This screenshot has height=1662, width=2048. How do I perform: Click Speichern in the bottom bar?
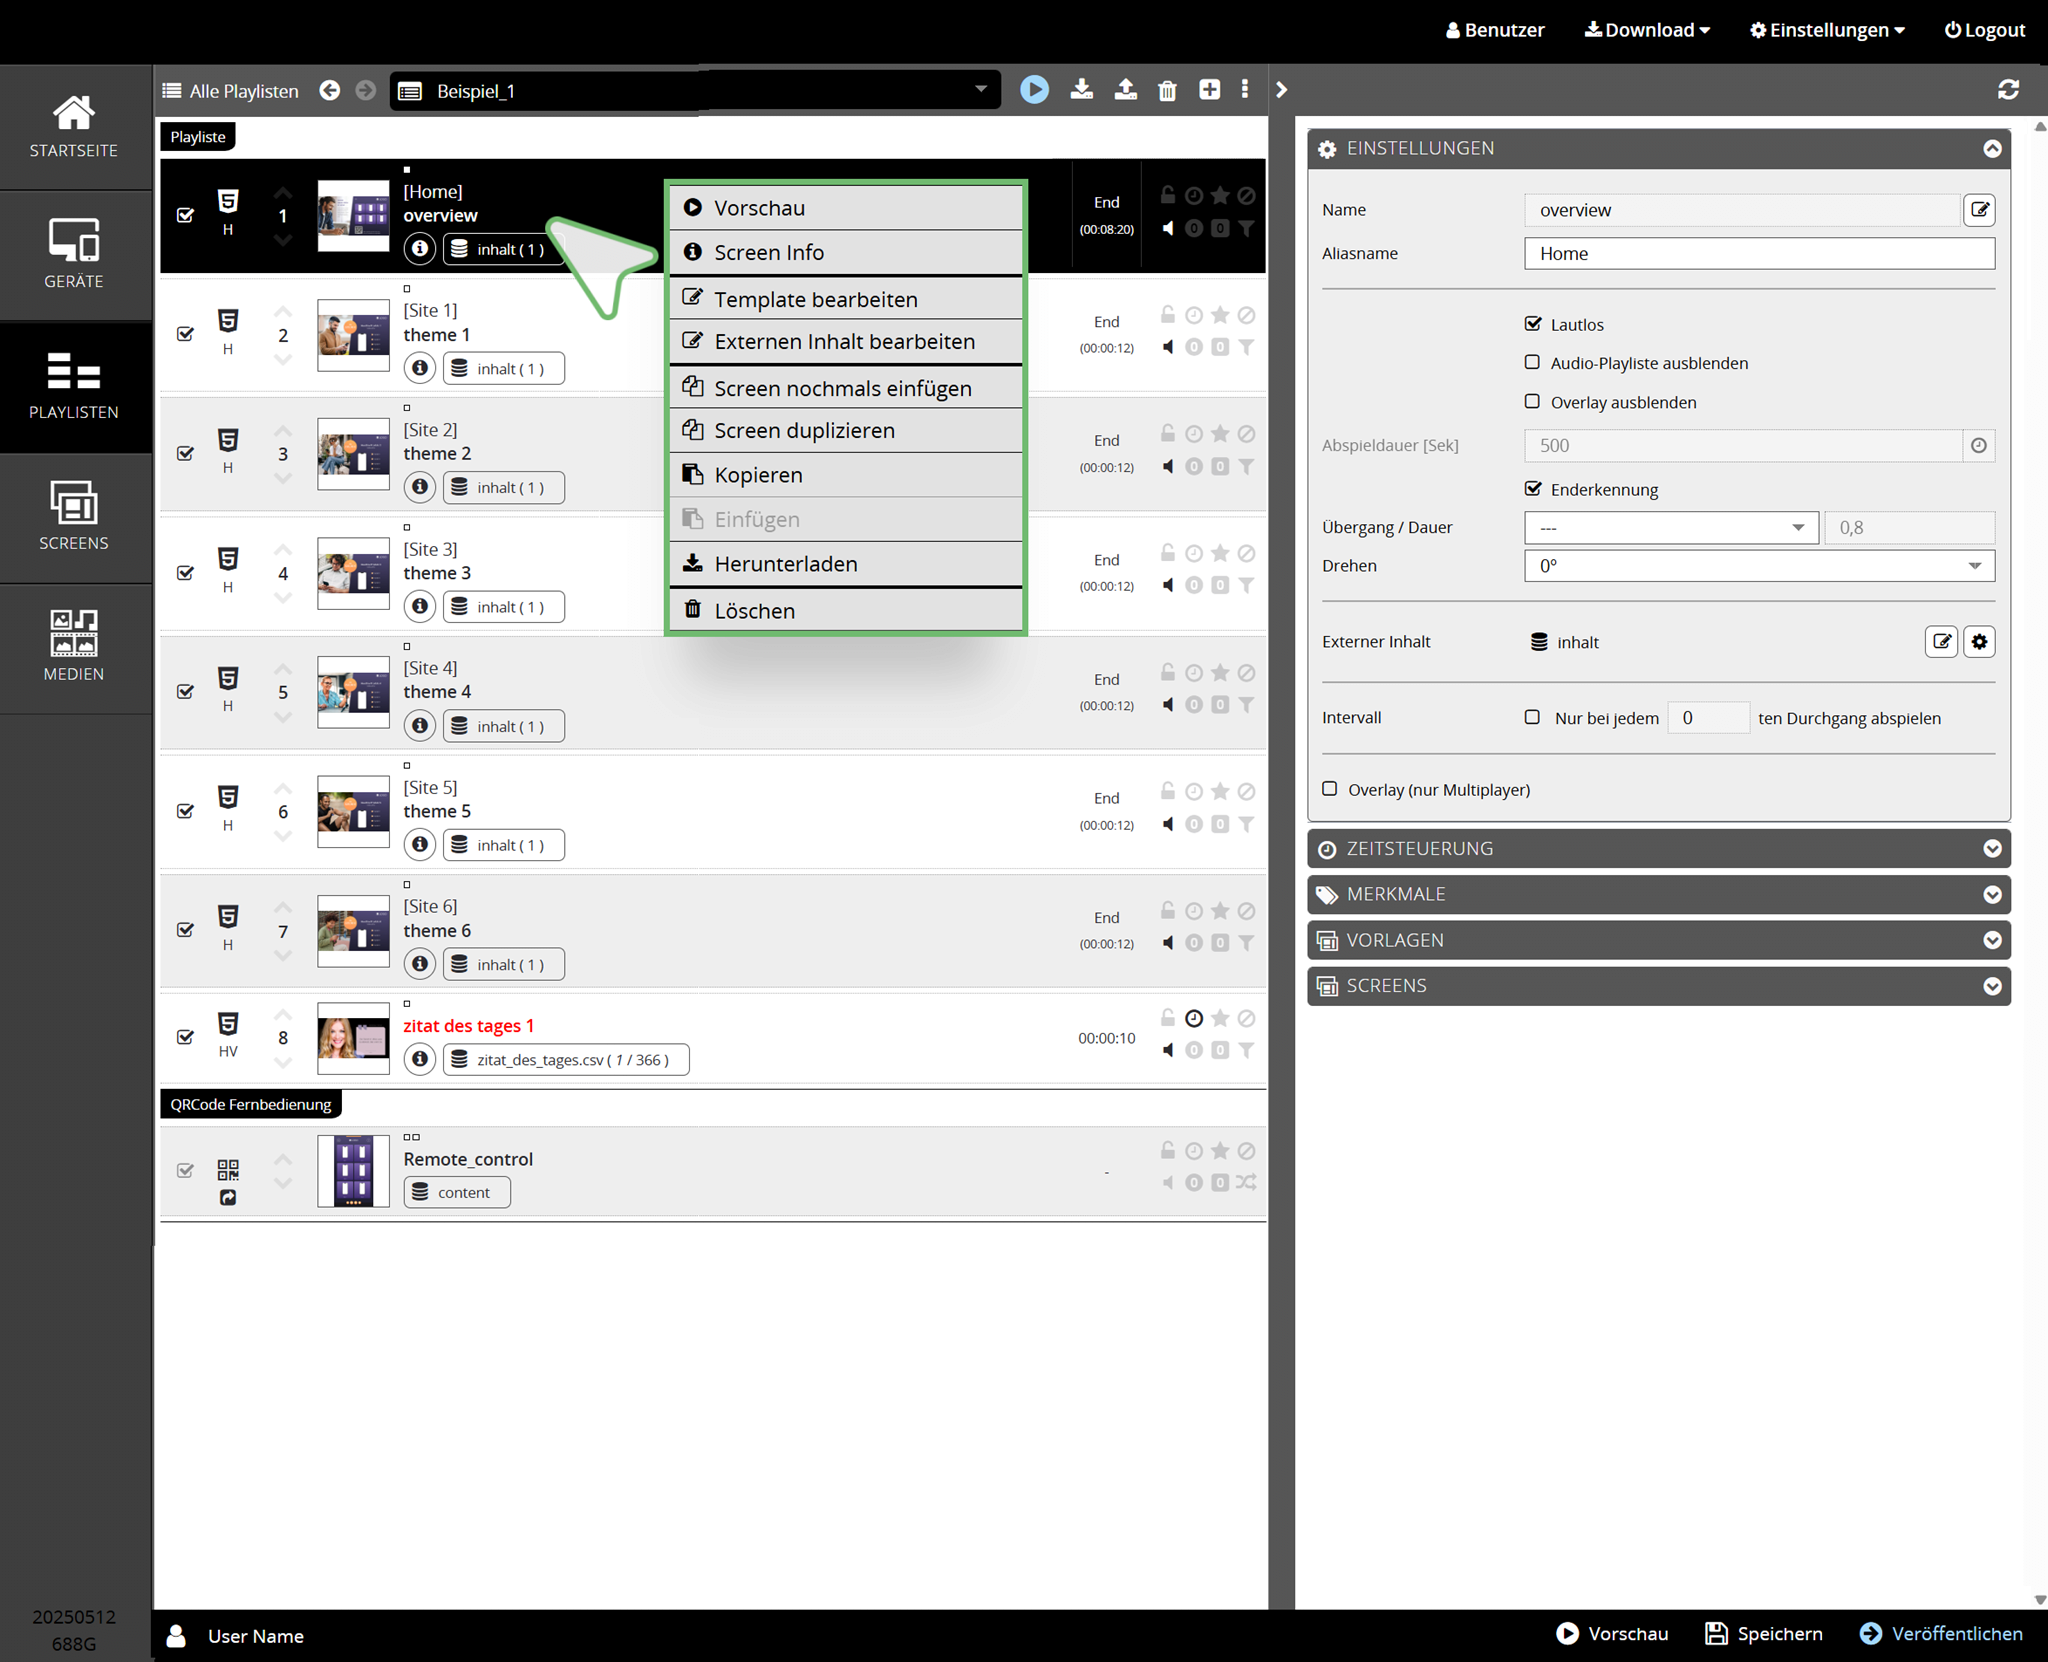click(1764, 1634)
